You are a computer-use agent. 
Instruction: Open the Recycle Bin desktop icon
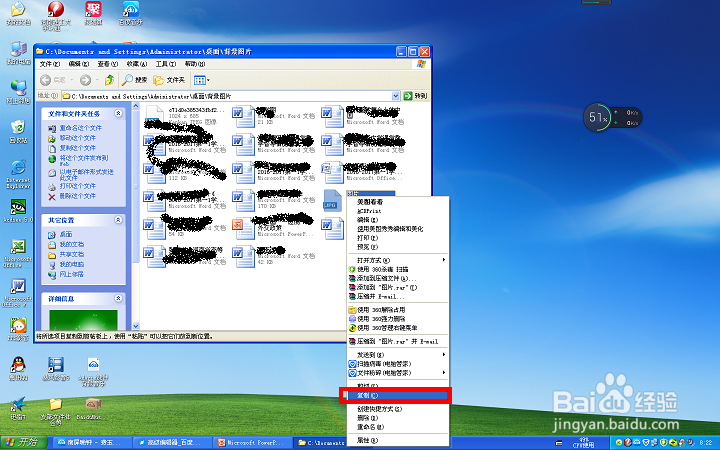coord(18,131)
